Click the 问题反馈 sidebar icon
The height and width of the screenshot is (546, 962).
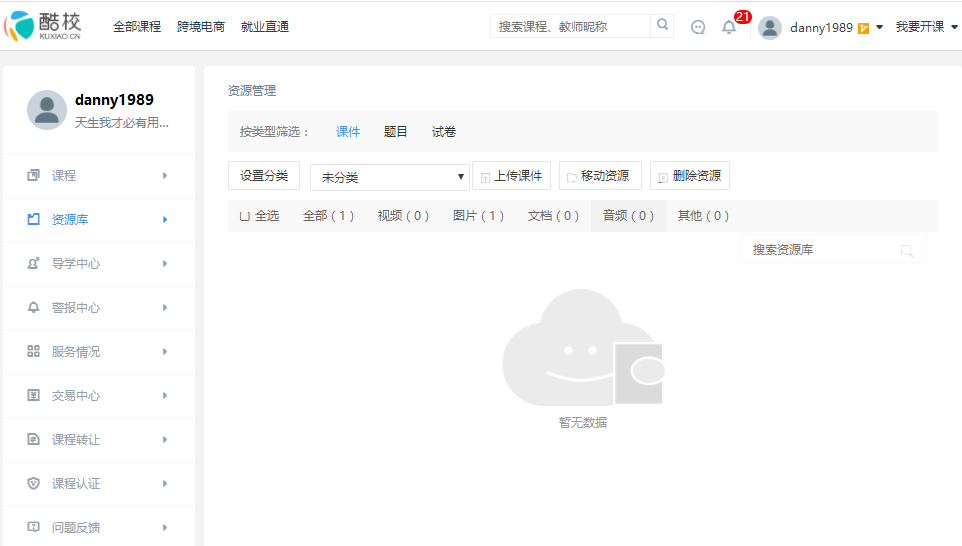pos(33,527)
